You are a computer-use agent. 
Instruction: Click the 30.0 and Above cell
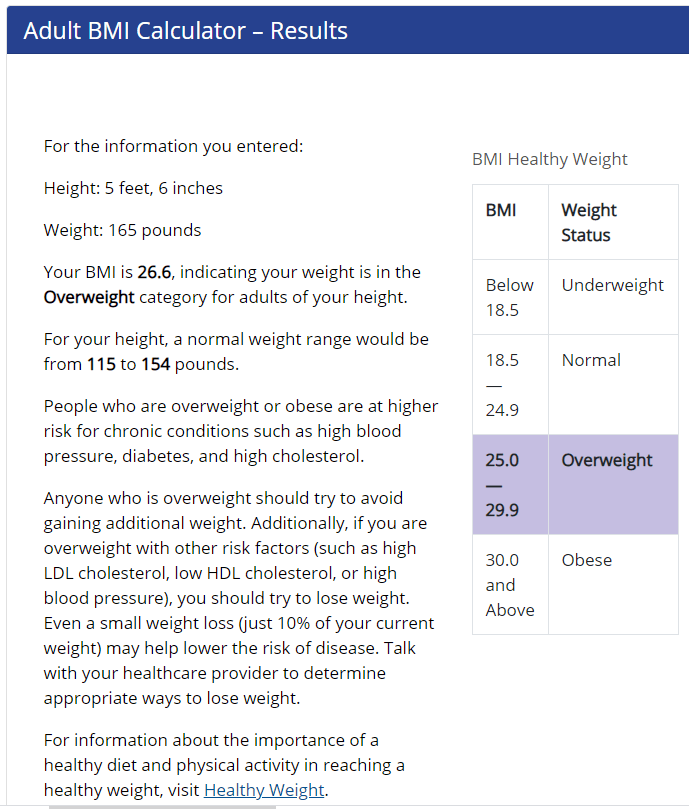[x=509, y=584]
